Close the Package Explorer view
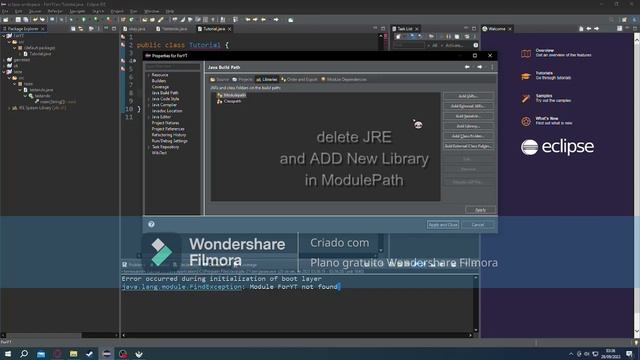 [42, 29]
